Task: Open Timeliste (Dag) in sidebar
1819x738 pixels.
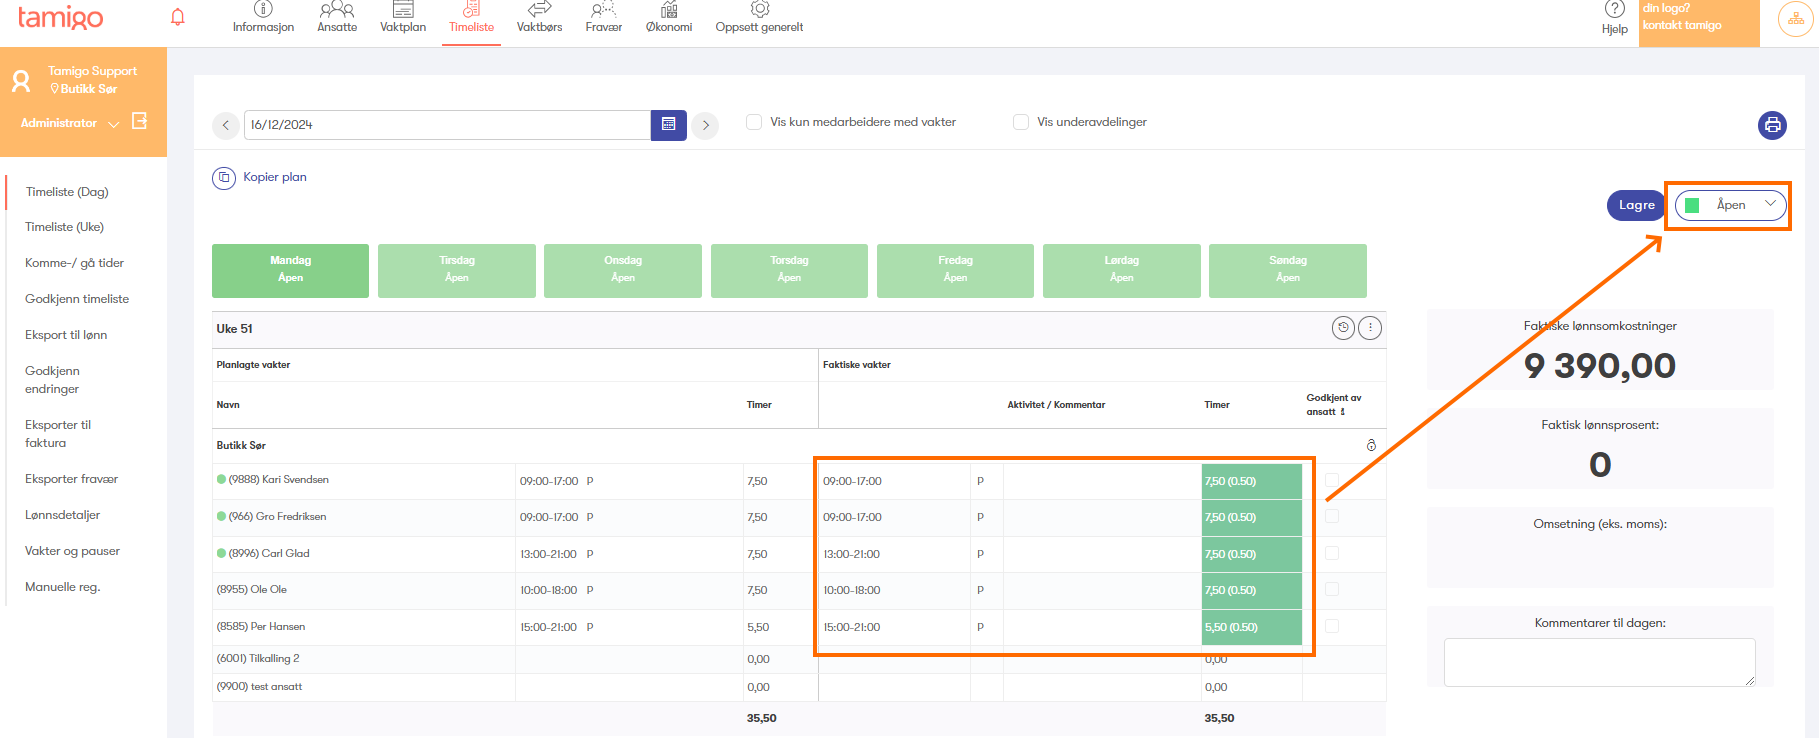Action: [67, 192]
